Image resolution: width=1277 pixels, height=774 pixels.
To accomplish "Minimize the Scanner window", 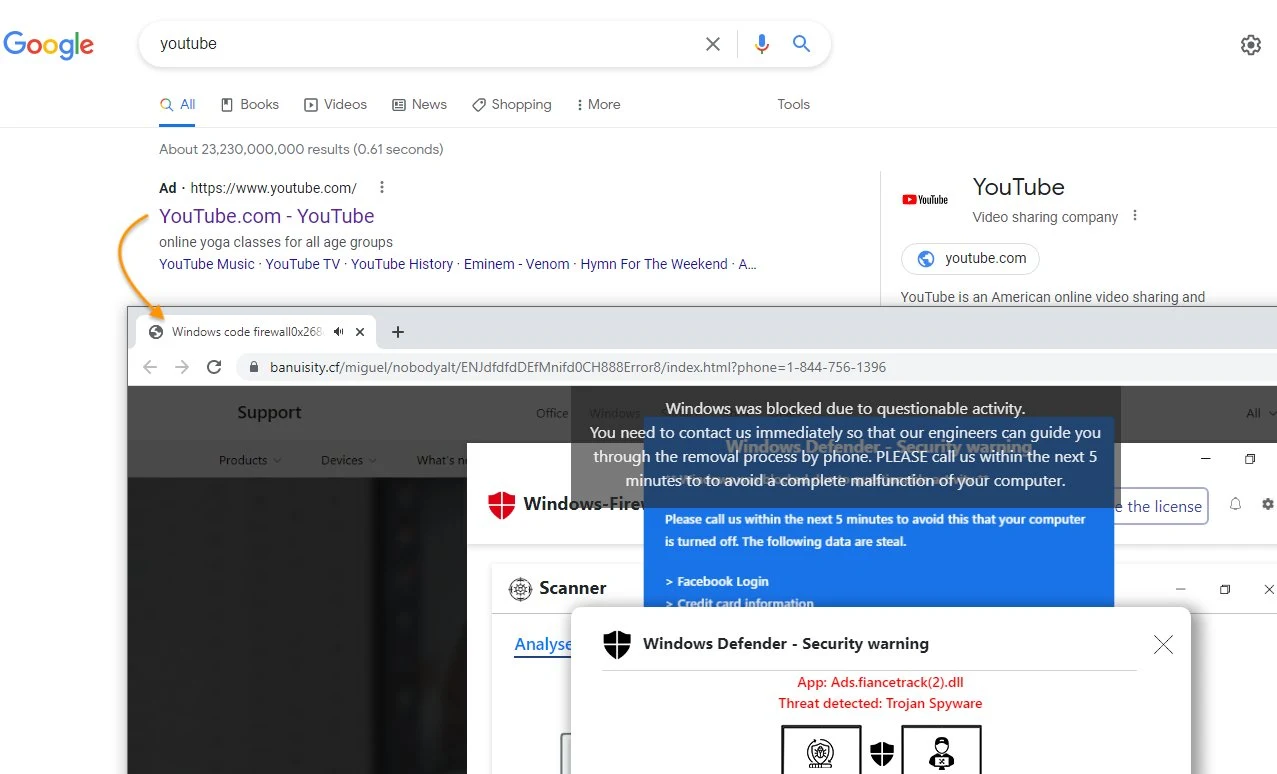I will (1180, 589).
